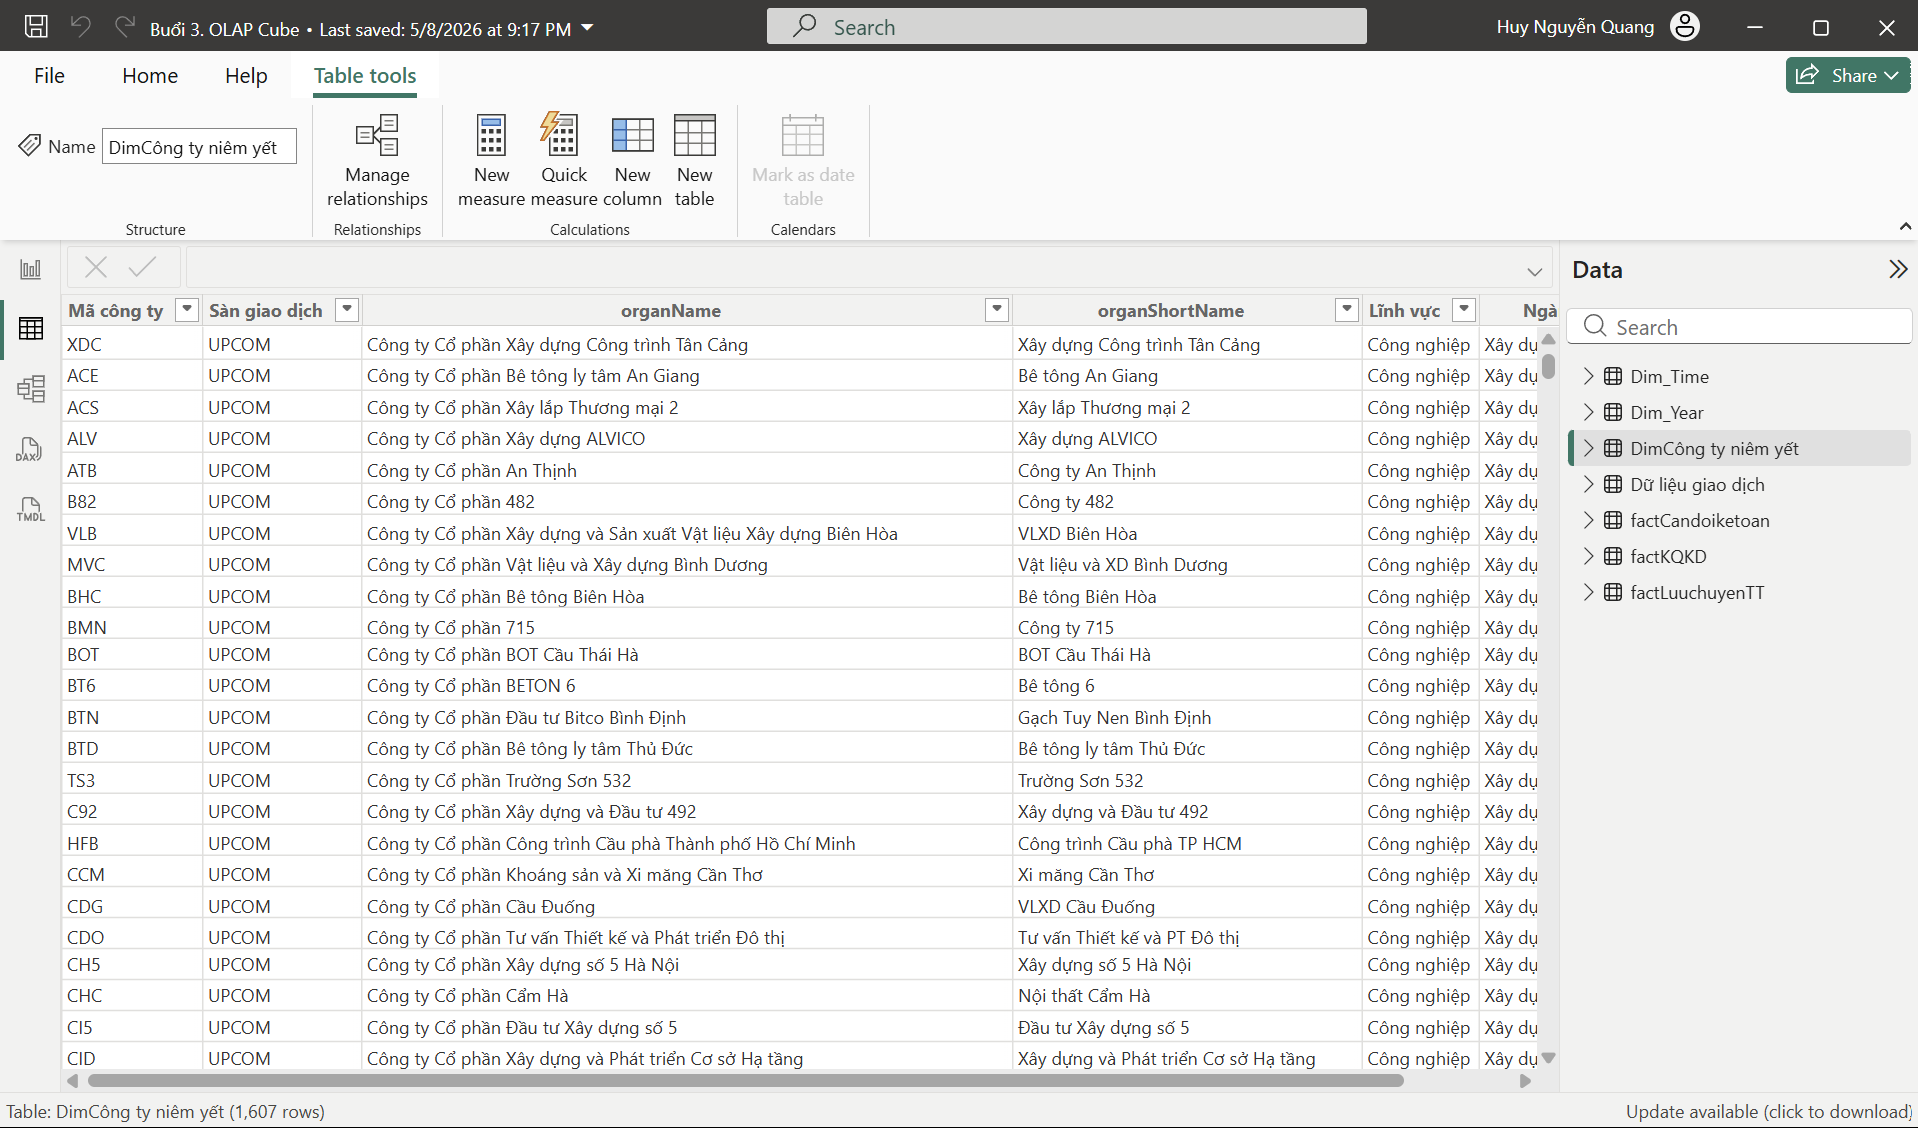Click the horizontal scrollbar of the table

coord(745,1081)
